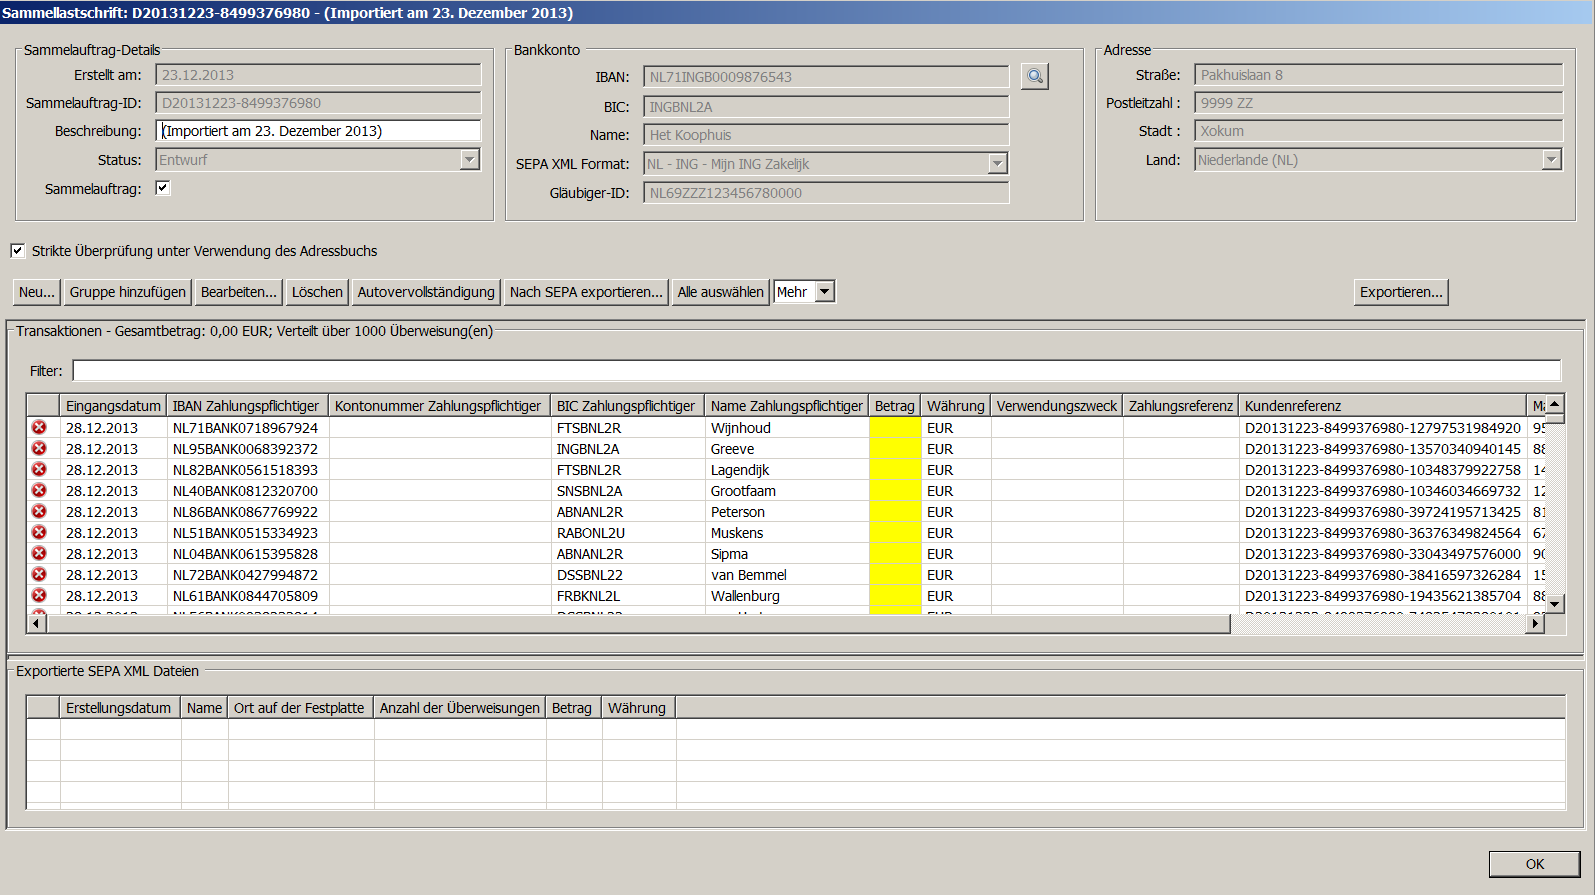Toggle Strikte Überprüfung Adressbuch checkbox
The width and height of the screenshot is (1595, 895).
coord(18,251)
